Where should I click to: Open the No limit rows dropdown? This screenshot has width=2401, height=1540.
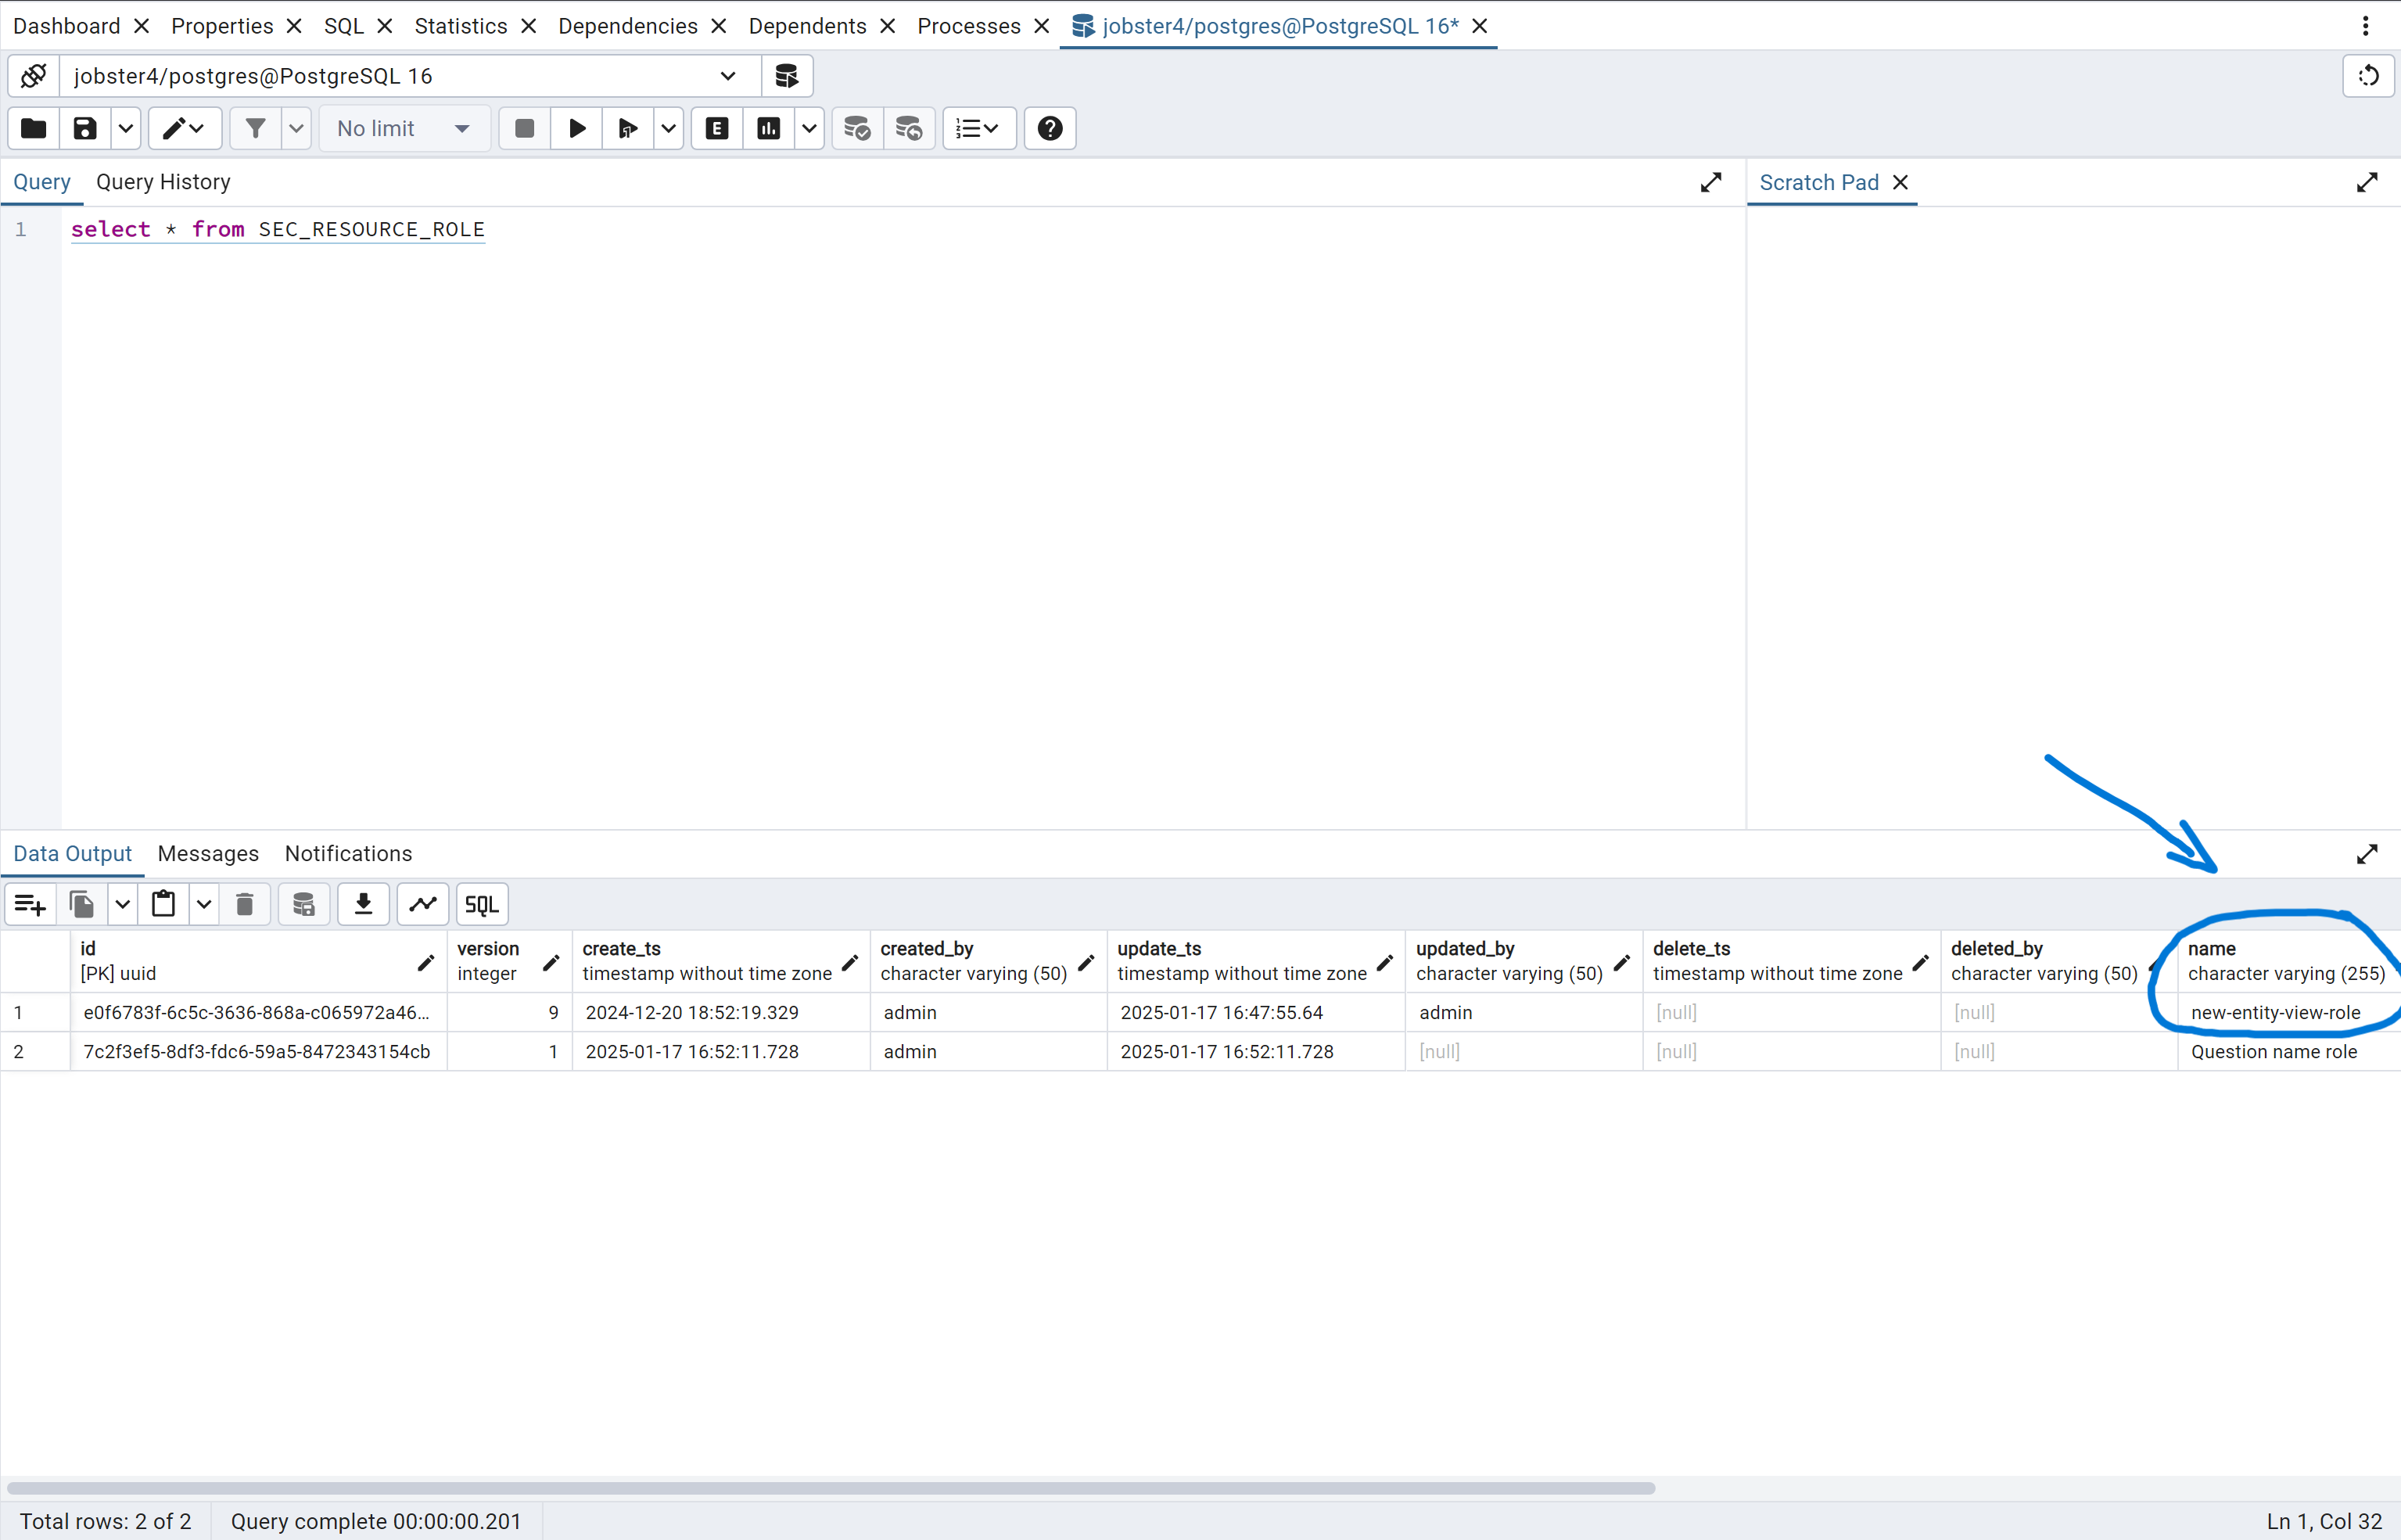[404, 128]
